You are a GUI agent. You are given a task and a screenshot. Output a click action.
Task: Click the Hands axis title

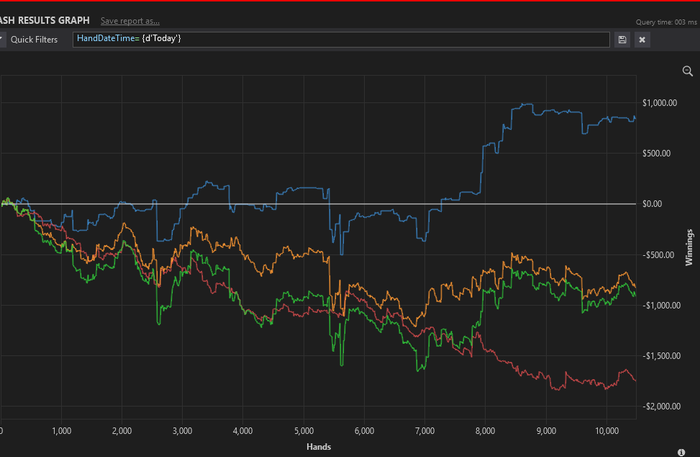[x=319, y=447]
